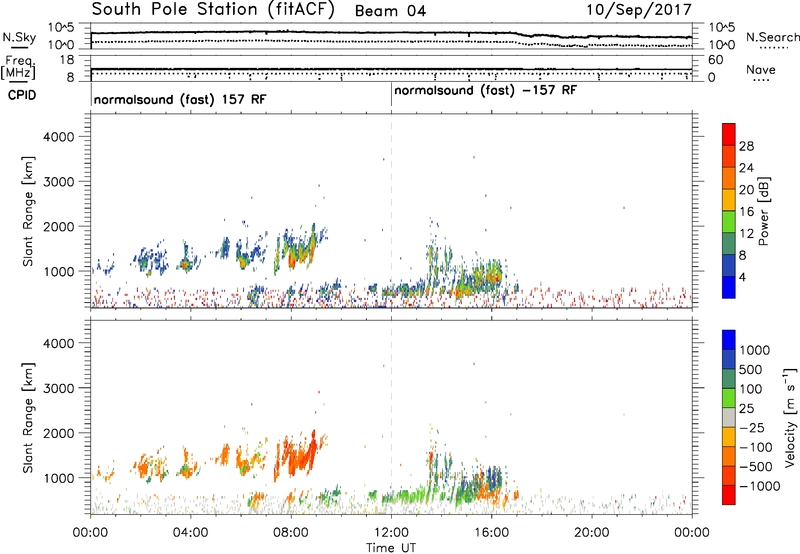The width and height of the screenshot is (800, 554).
Task: Click the gray near-zero velocity swatch
Action: (x=729, y=418)
